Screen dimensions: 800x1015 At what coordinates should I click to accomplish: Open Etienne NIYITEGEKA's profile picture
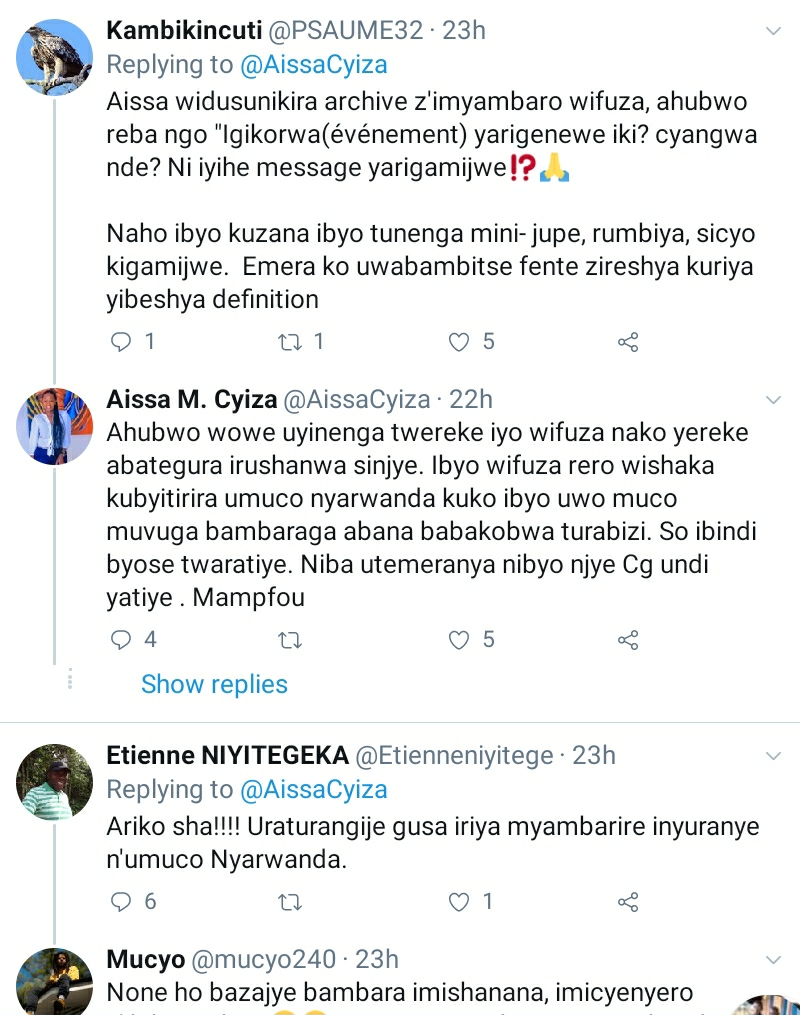55,781
